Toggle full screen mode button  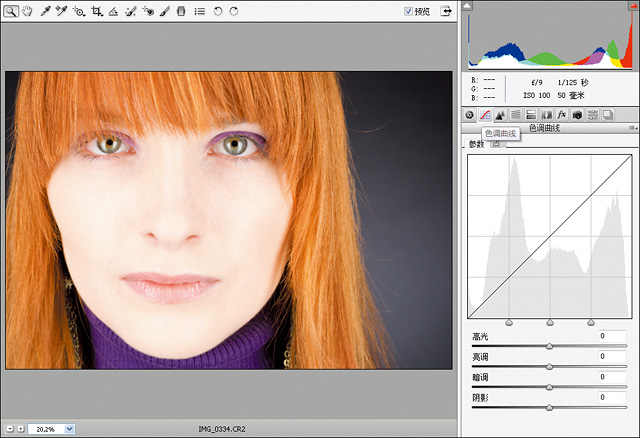tap(445, 11)
